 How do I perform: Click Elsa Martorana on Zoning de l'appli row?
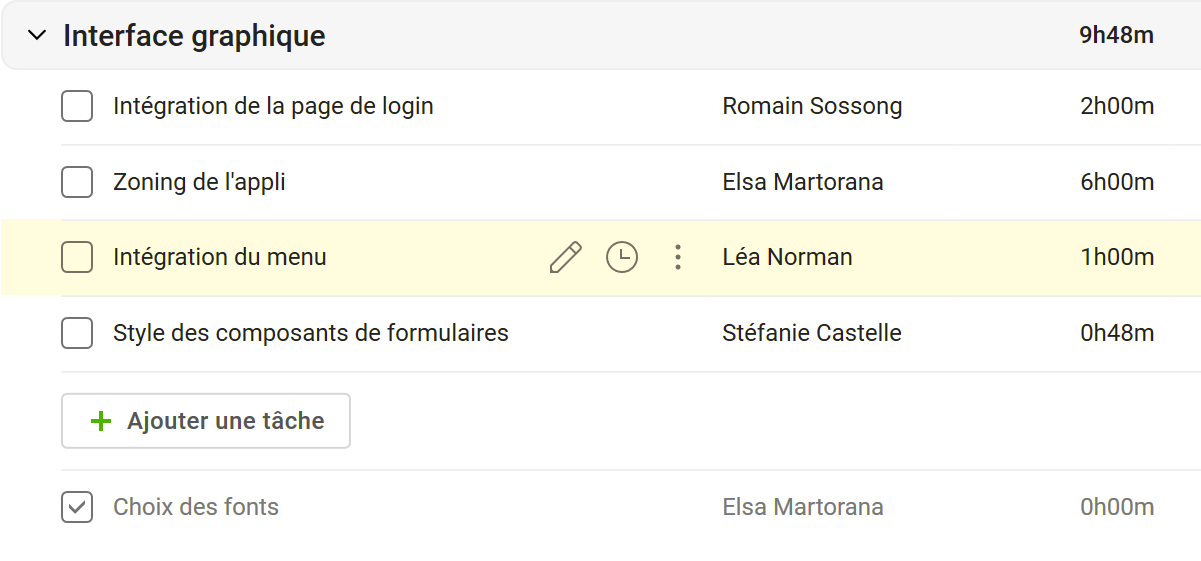[803, 182]
